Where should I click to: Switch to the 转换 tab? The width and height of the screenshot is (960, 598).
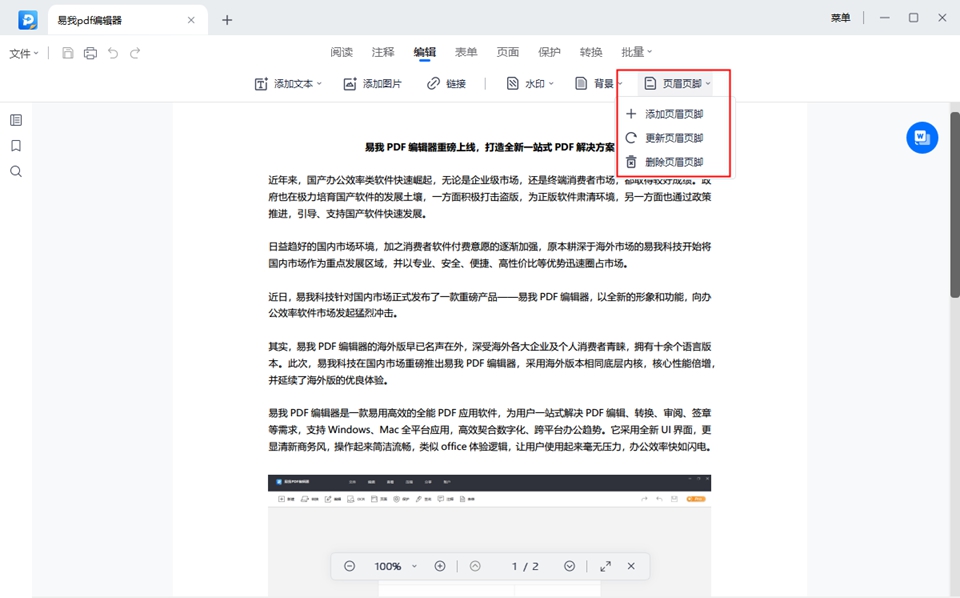coord(591,52)
